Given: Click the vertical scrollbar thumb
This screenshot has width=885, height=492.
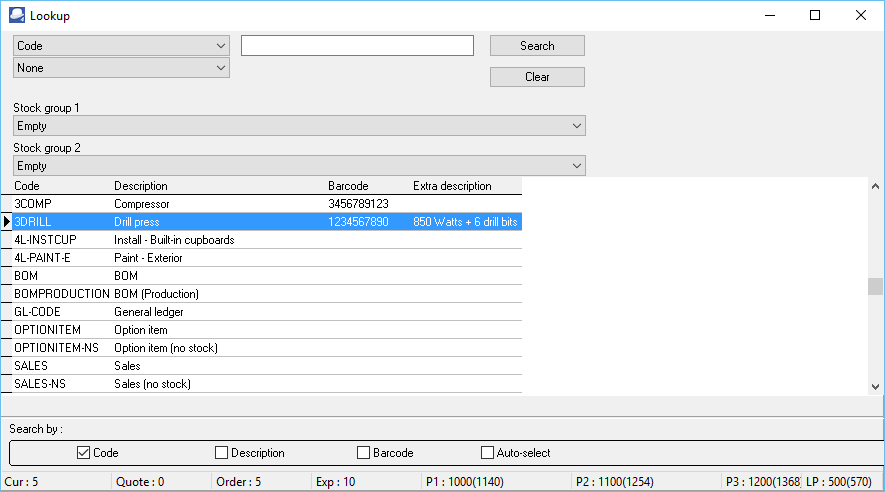Looking at the screenshot, I should [875, 287].
